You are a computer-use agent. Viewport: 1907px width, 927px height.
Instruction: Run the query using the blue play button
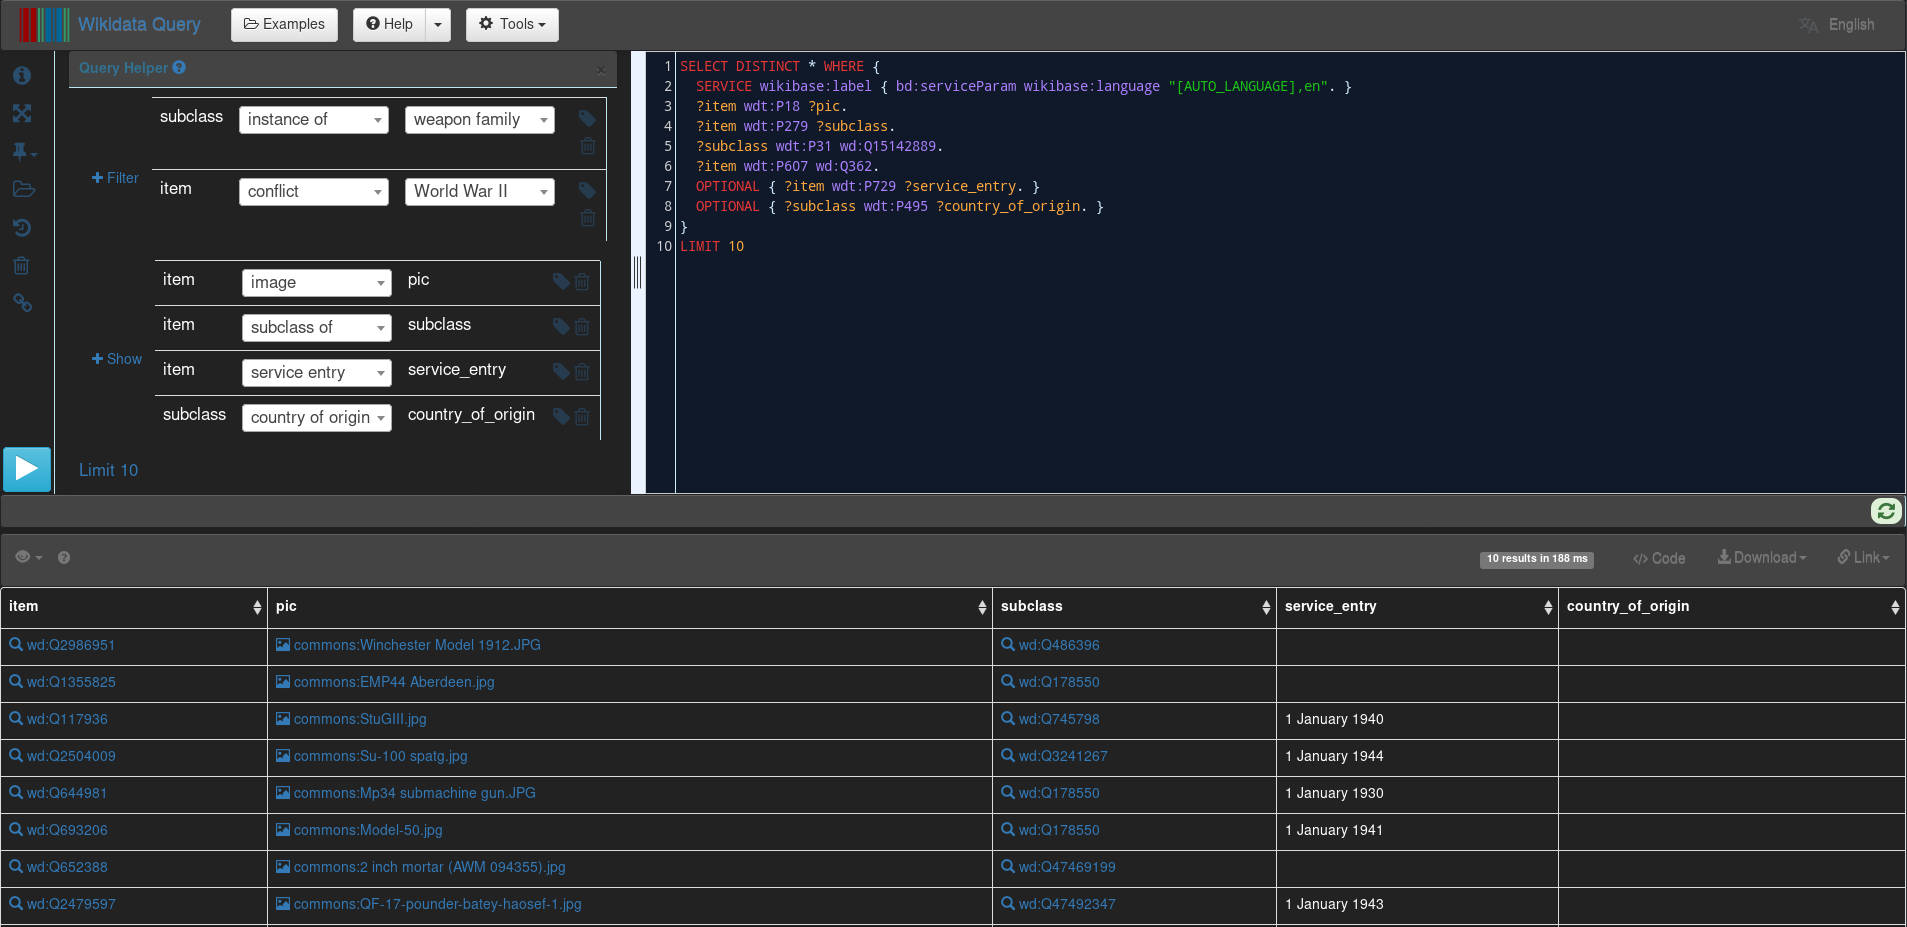26,469
